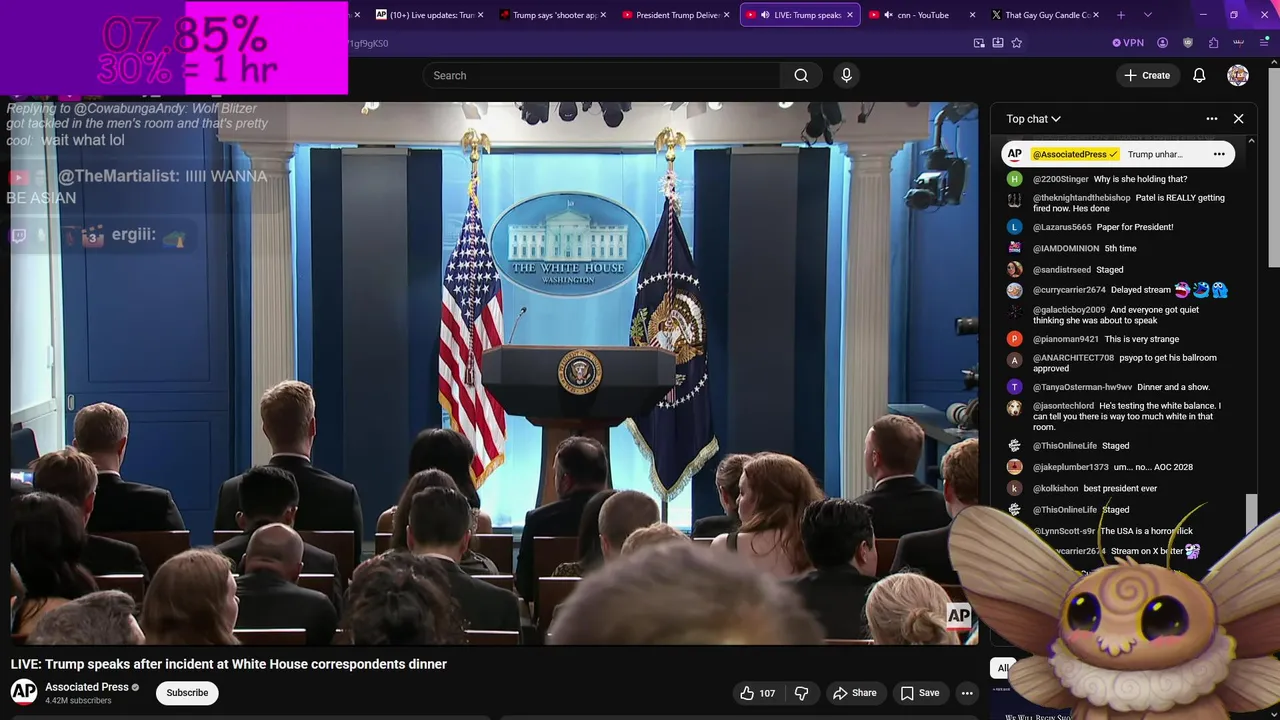Expand the Top chat dropdown
1280x720 pixels.
click(1033, 119)
